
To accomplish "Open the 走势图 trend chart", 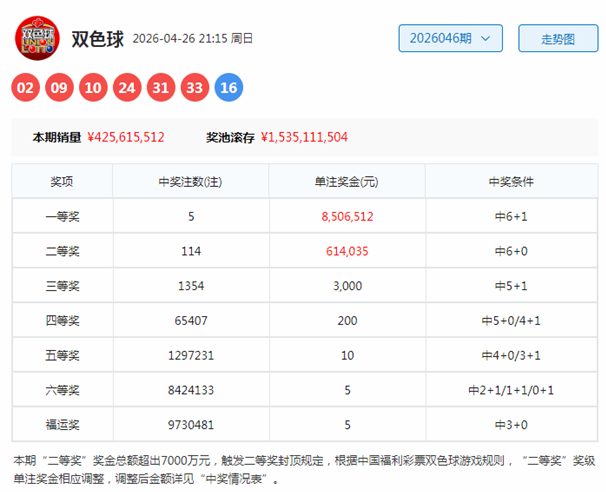I will (558, 38).
